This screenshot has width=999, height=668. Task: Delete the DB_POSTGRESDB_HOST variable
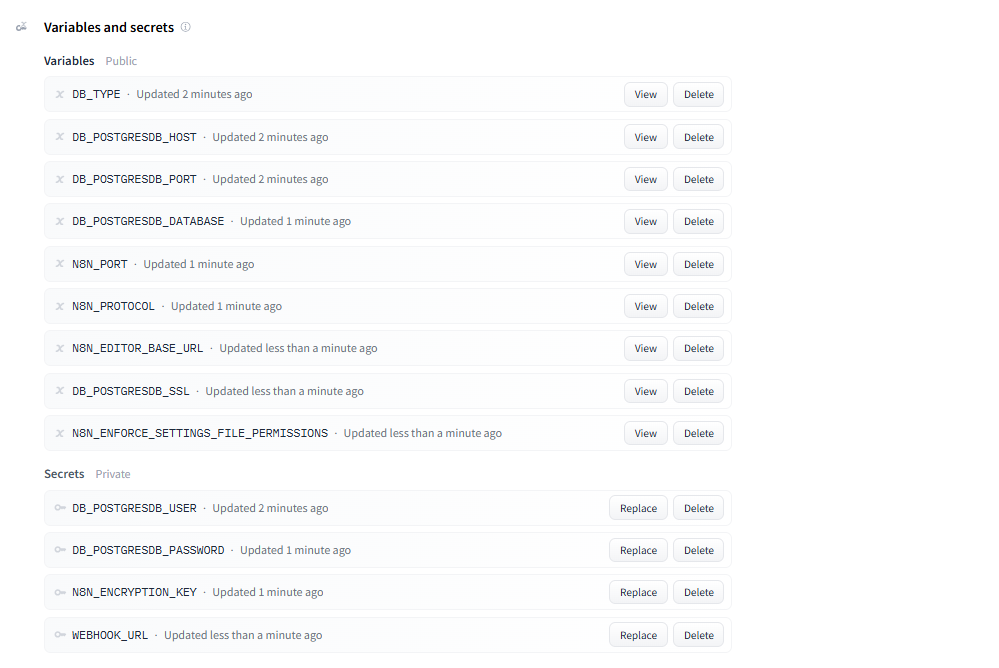698,137
